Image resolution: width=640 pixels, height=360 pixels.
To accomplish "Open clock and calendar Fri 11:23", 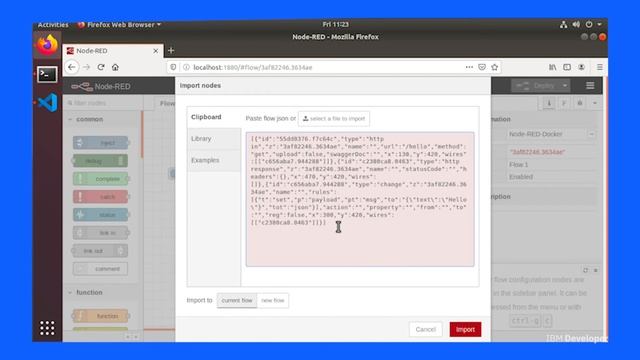I will coord(336,24).
